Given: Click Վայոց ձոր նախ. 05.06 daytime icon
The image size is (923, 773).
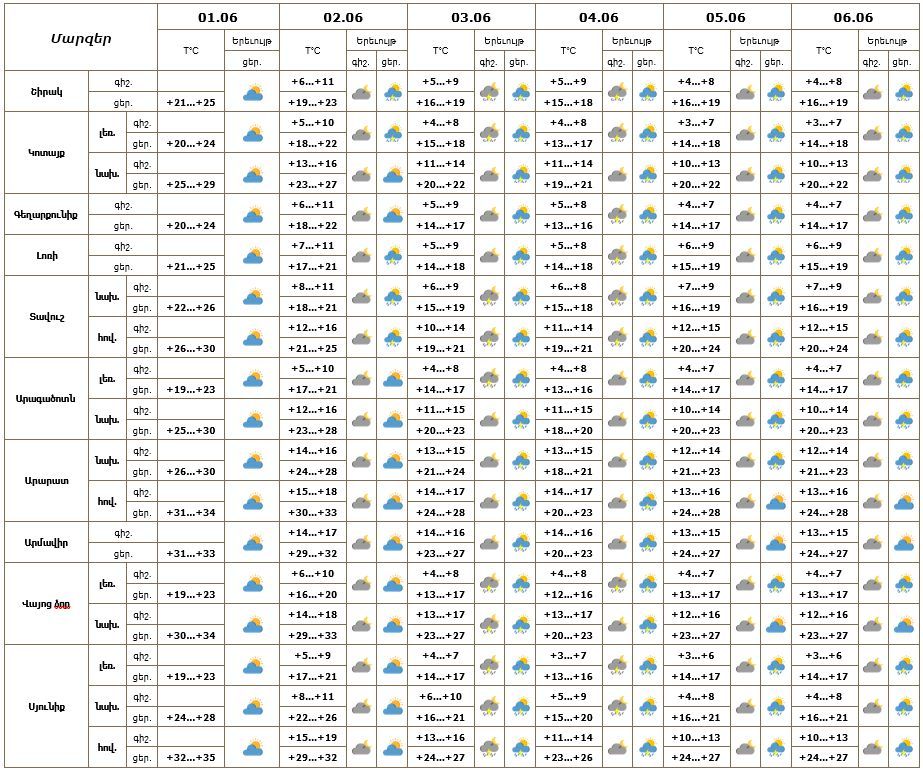Looking at the screenshot, I should coord(776,625).
